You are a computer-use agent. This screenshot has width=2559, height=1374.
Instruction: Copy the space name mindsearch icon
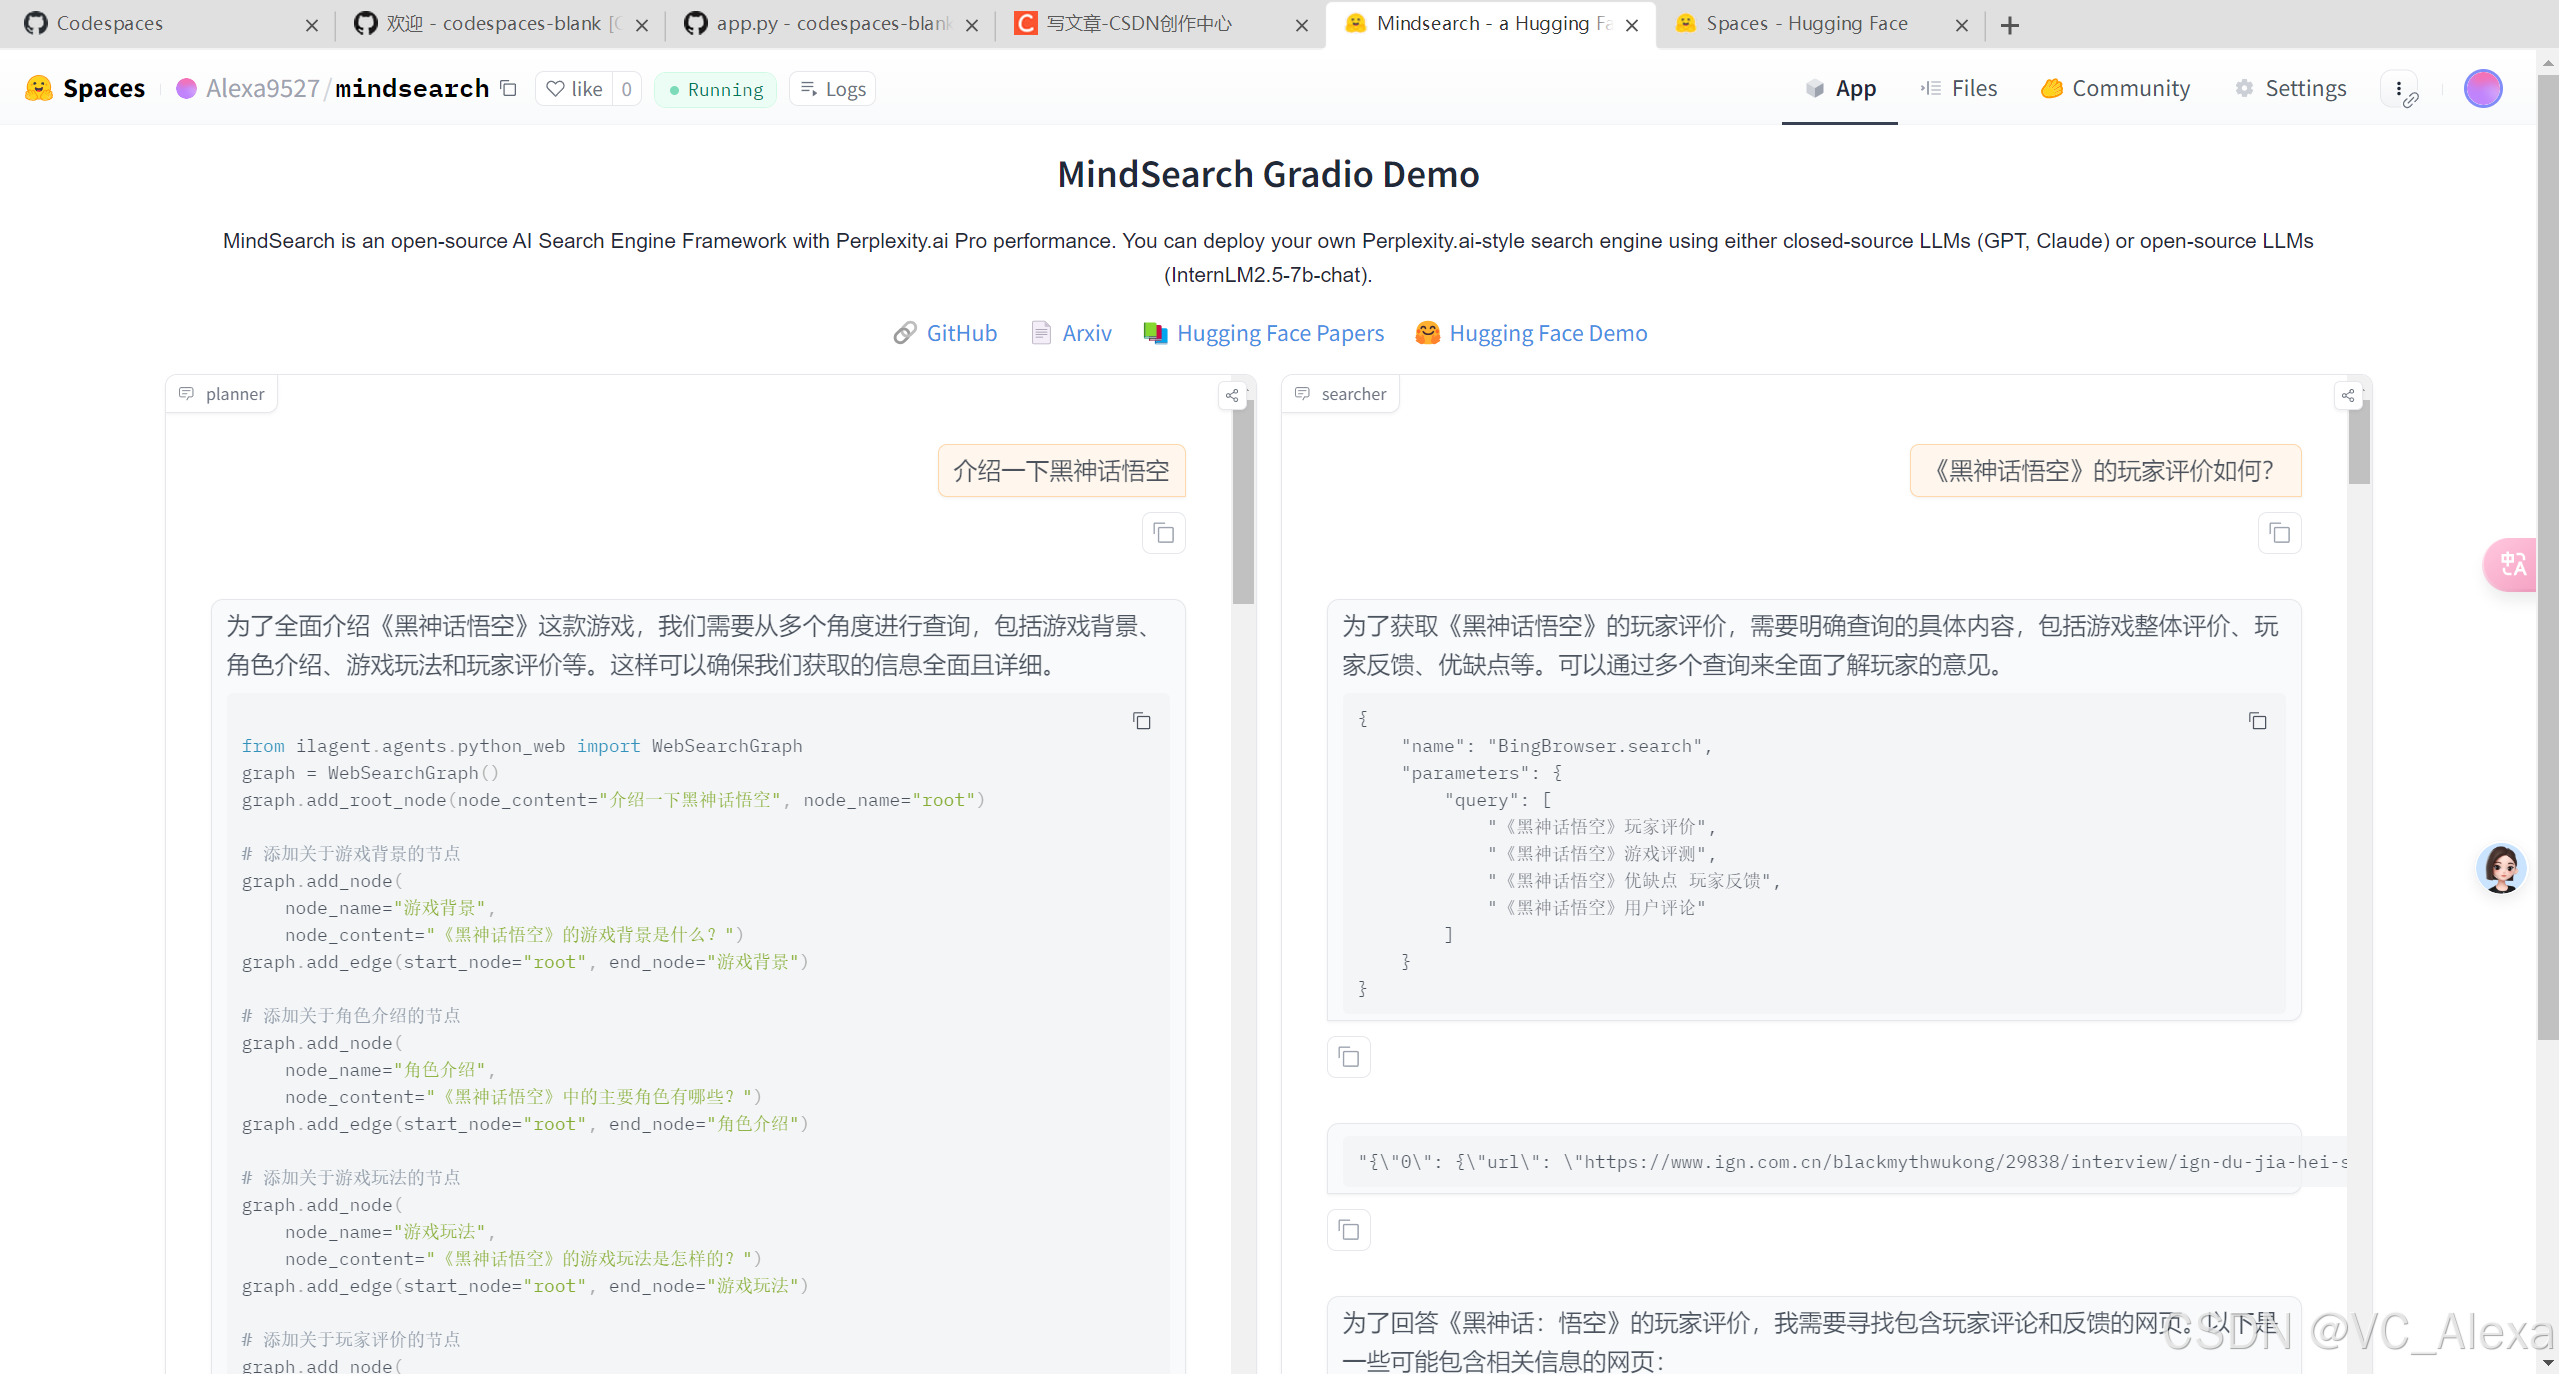coord(508,88)
